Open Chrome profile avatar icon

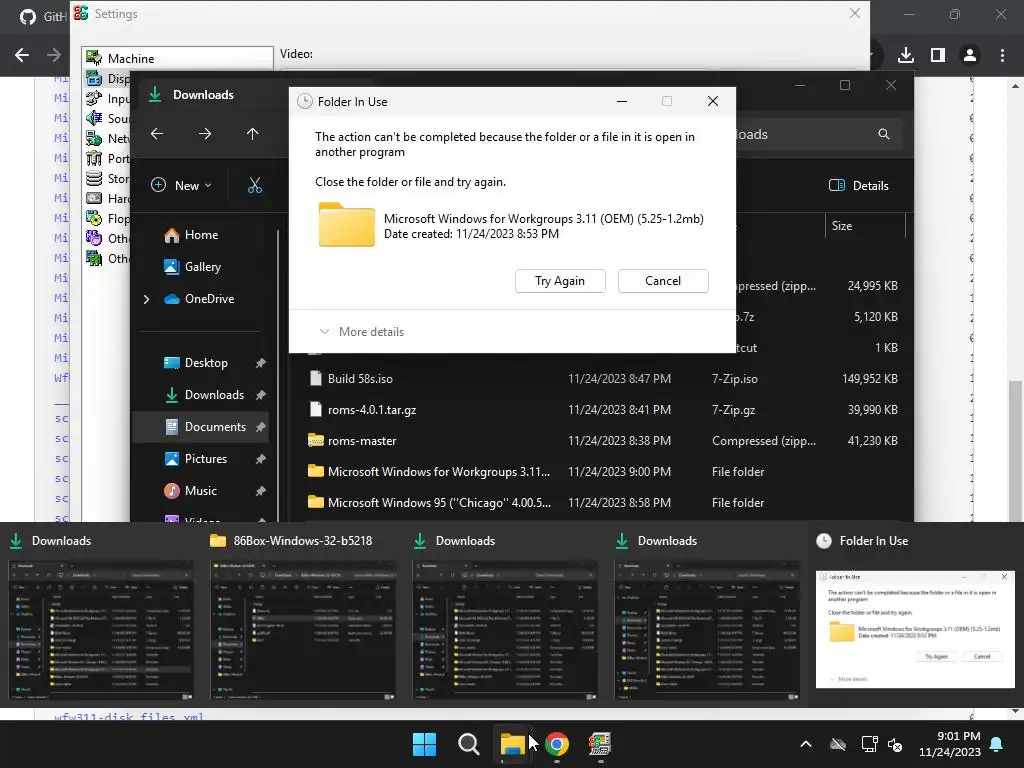point(970,55)
